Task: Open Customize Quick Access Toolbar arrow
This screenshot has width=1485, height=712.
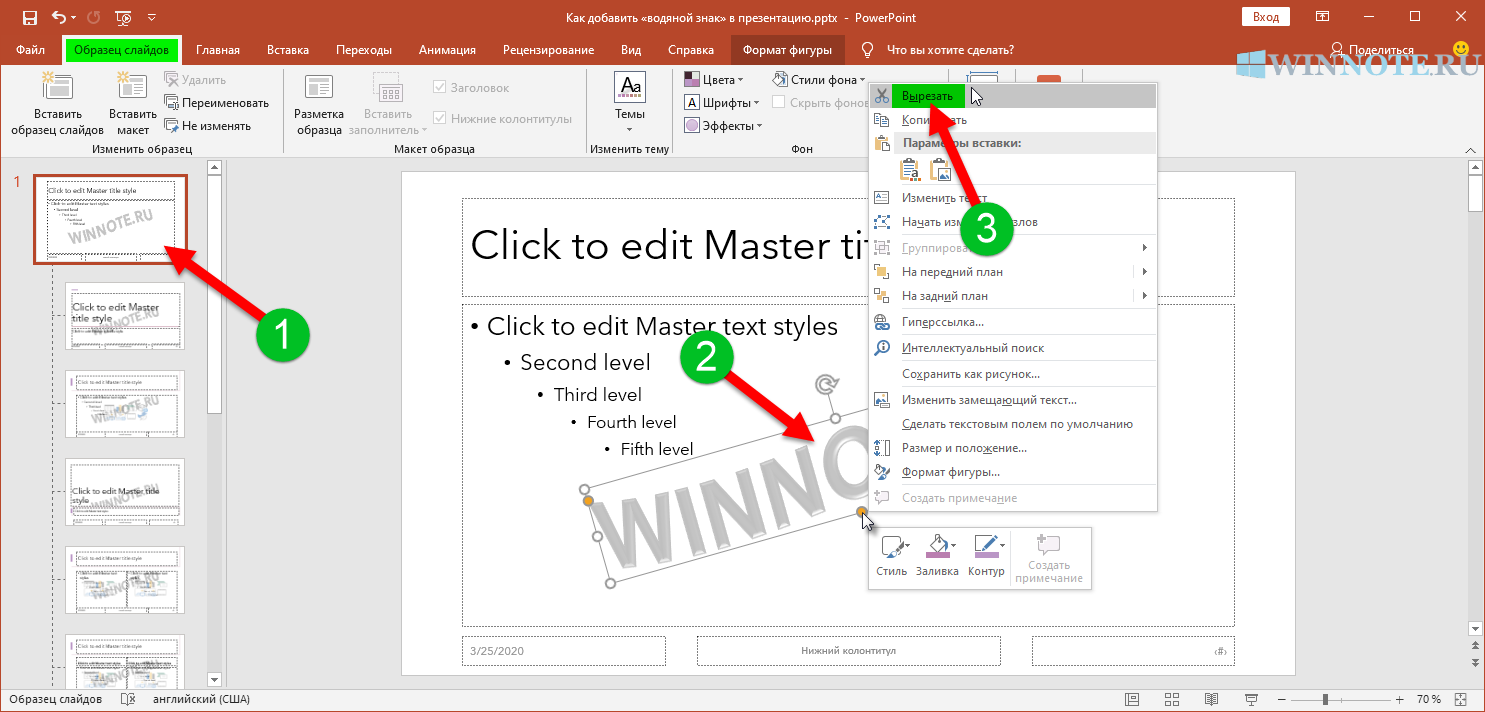Action: point(151,18)
